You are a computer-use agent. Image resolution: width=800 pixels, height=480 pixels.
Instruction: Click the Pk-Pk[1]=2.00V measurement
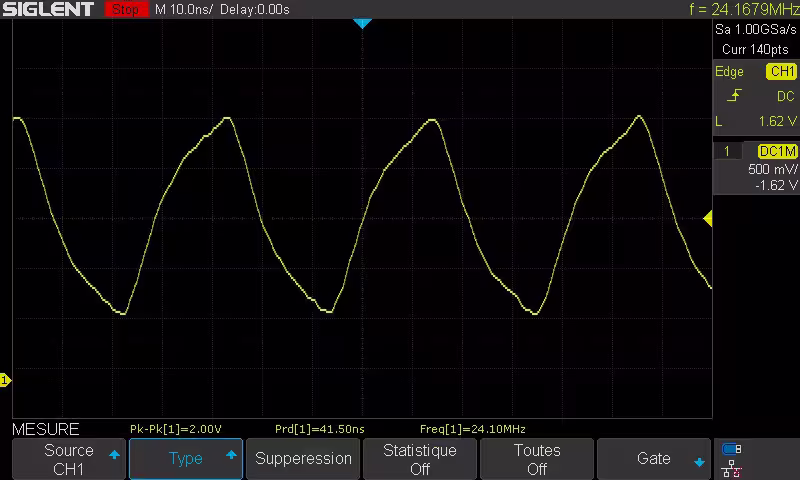point(176,429)
